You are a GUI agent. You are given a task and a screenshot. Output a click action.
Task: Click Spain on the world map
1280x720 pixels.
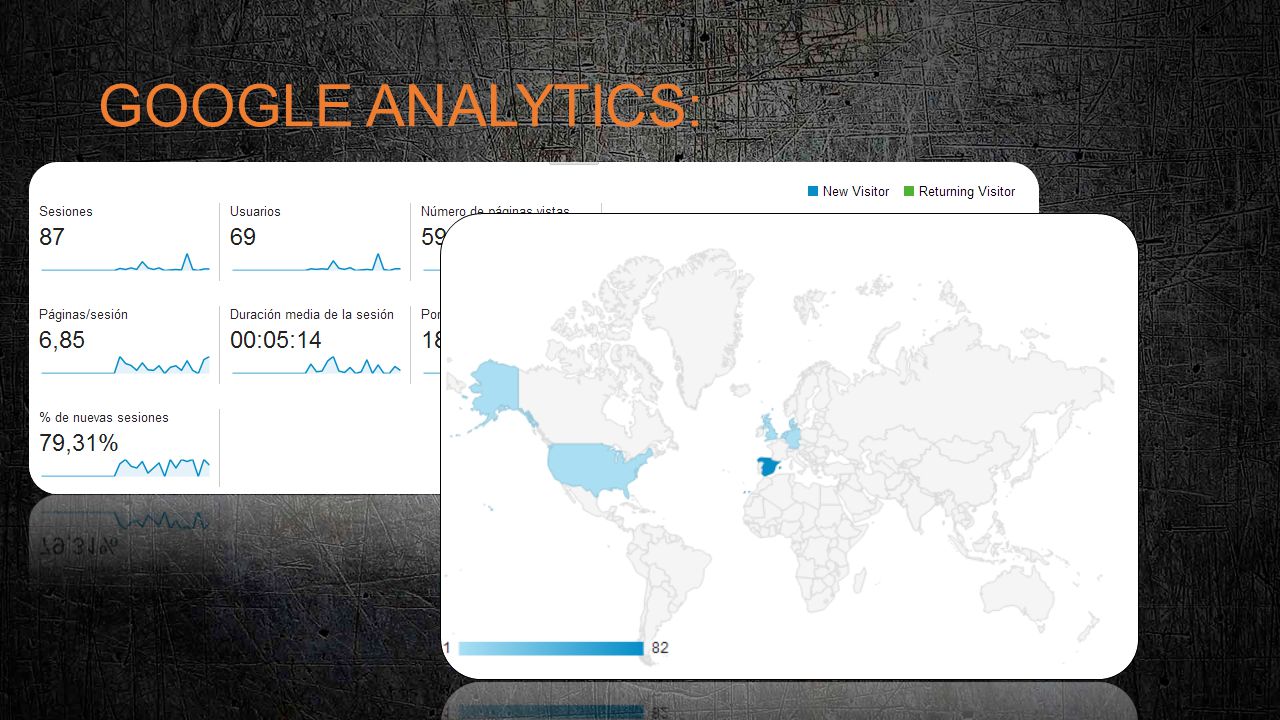(767, 469)
